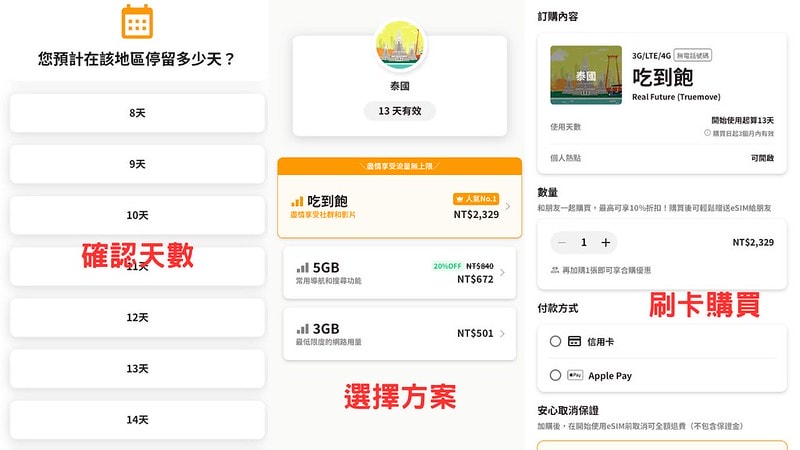This screenshot has width=800, height=450.
Task: Select the 信用卡 payment radio button
Action: [555, 341]
